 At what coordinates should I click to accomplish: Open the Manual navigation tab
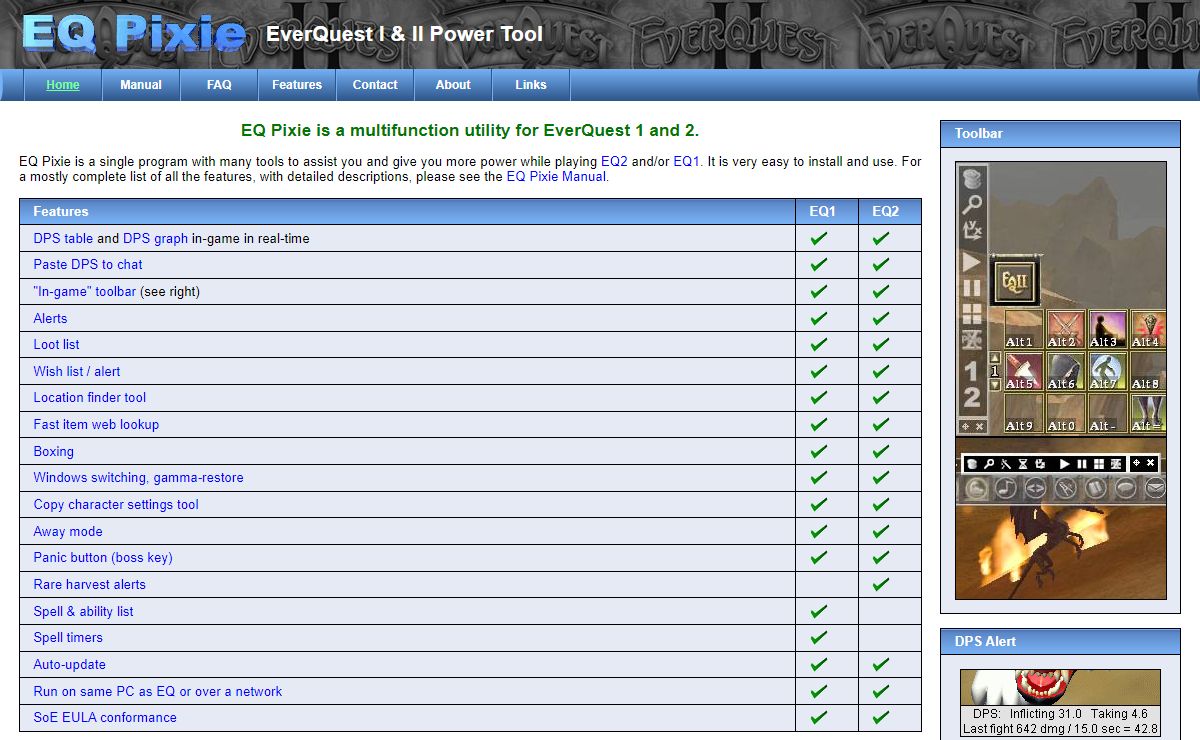[x=141, y=85]
